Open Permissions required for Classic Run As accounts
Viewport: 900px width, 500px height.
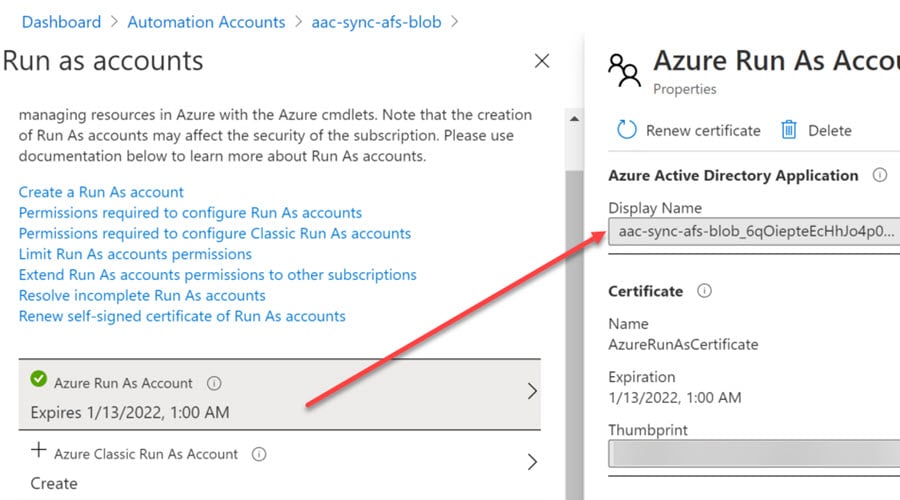point(215,233)
